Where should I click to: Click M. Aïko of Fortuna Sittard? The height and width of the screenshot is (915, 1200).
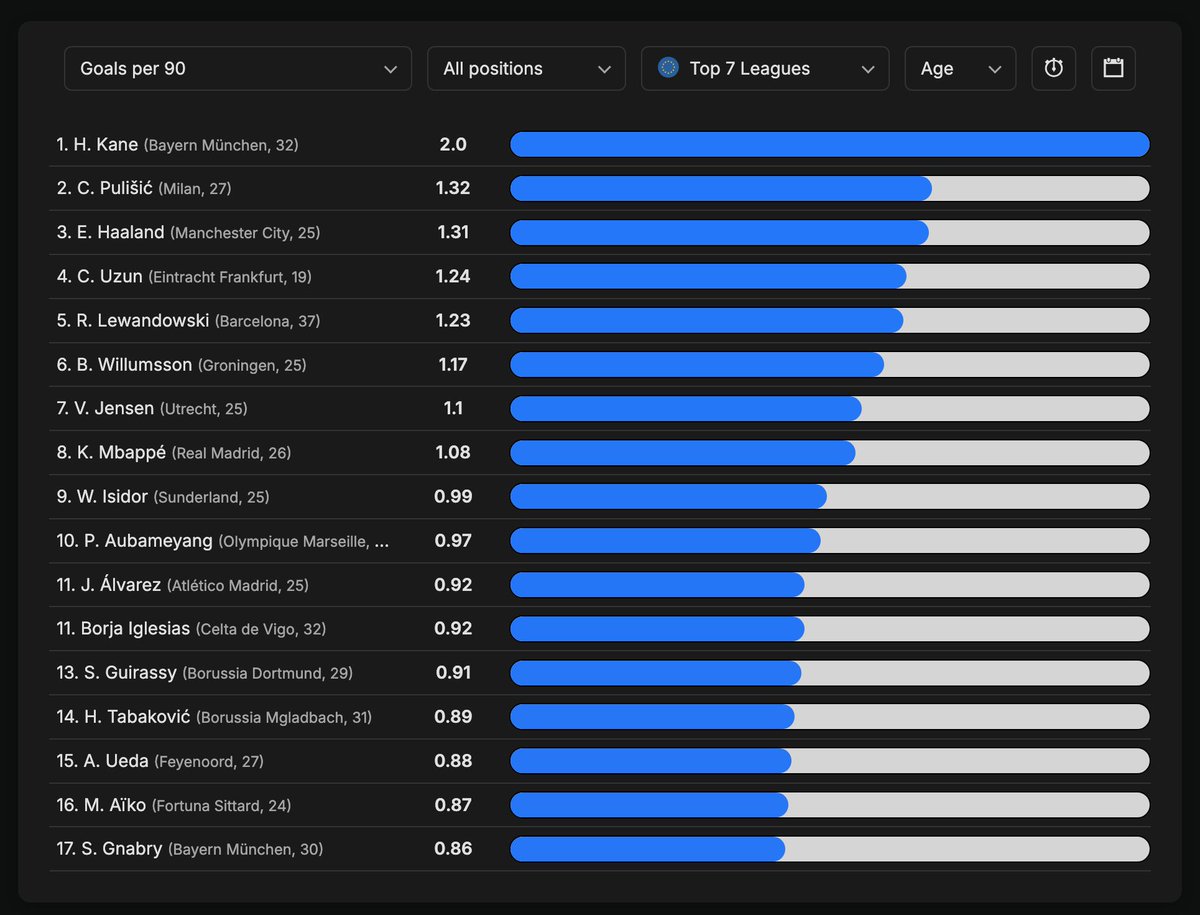coord(174,805)
